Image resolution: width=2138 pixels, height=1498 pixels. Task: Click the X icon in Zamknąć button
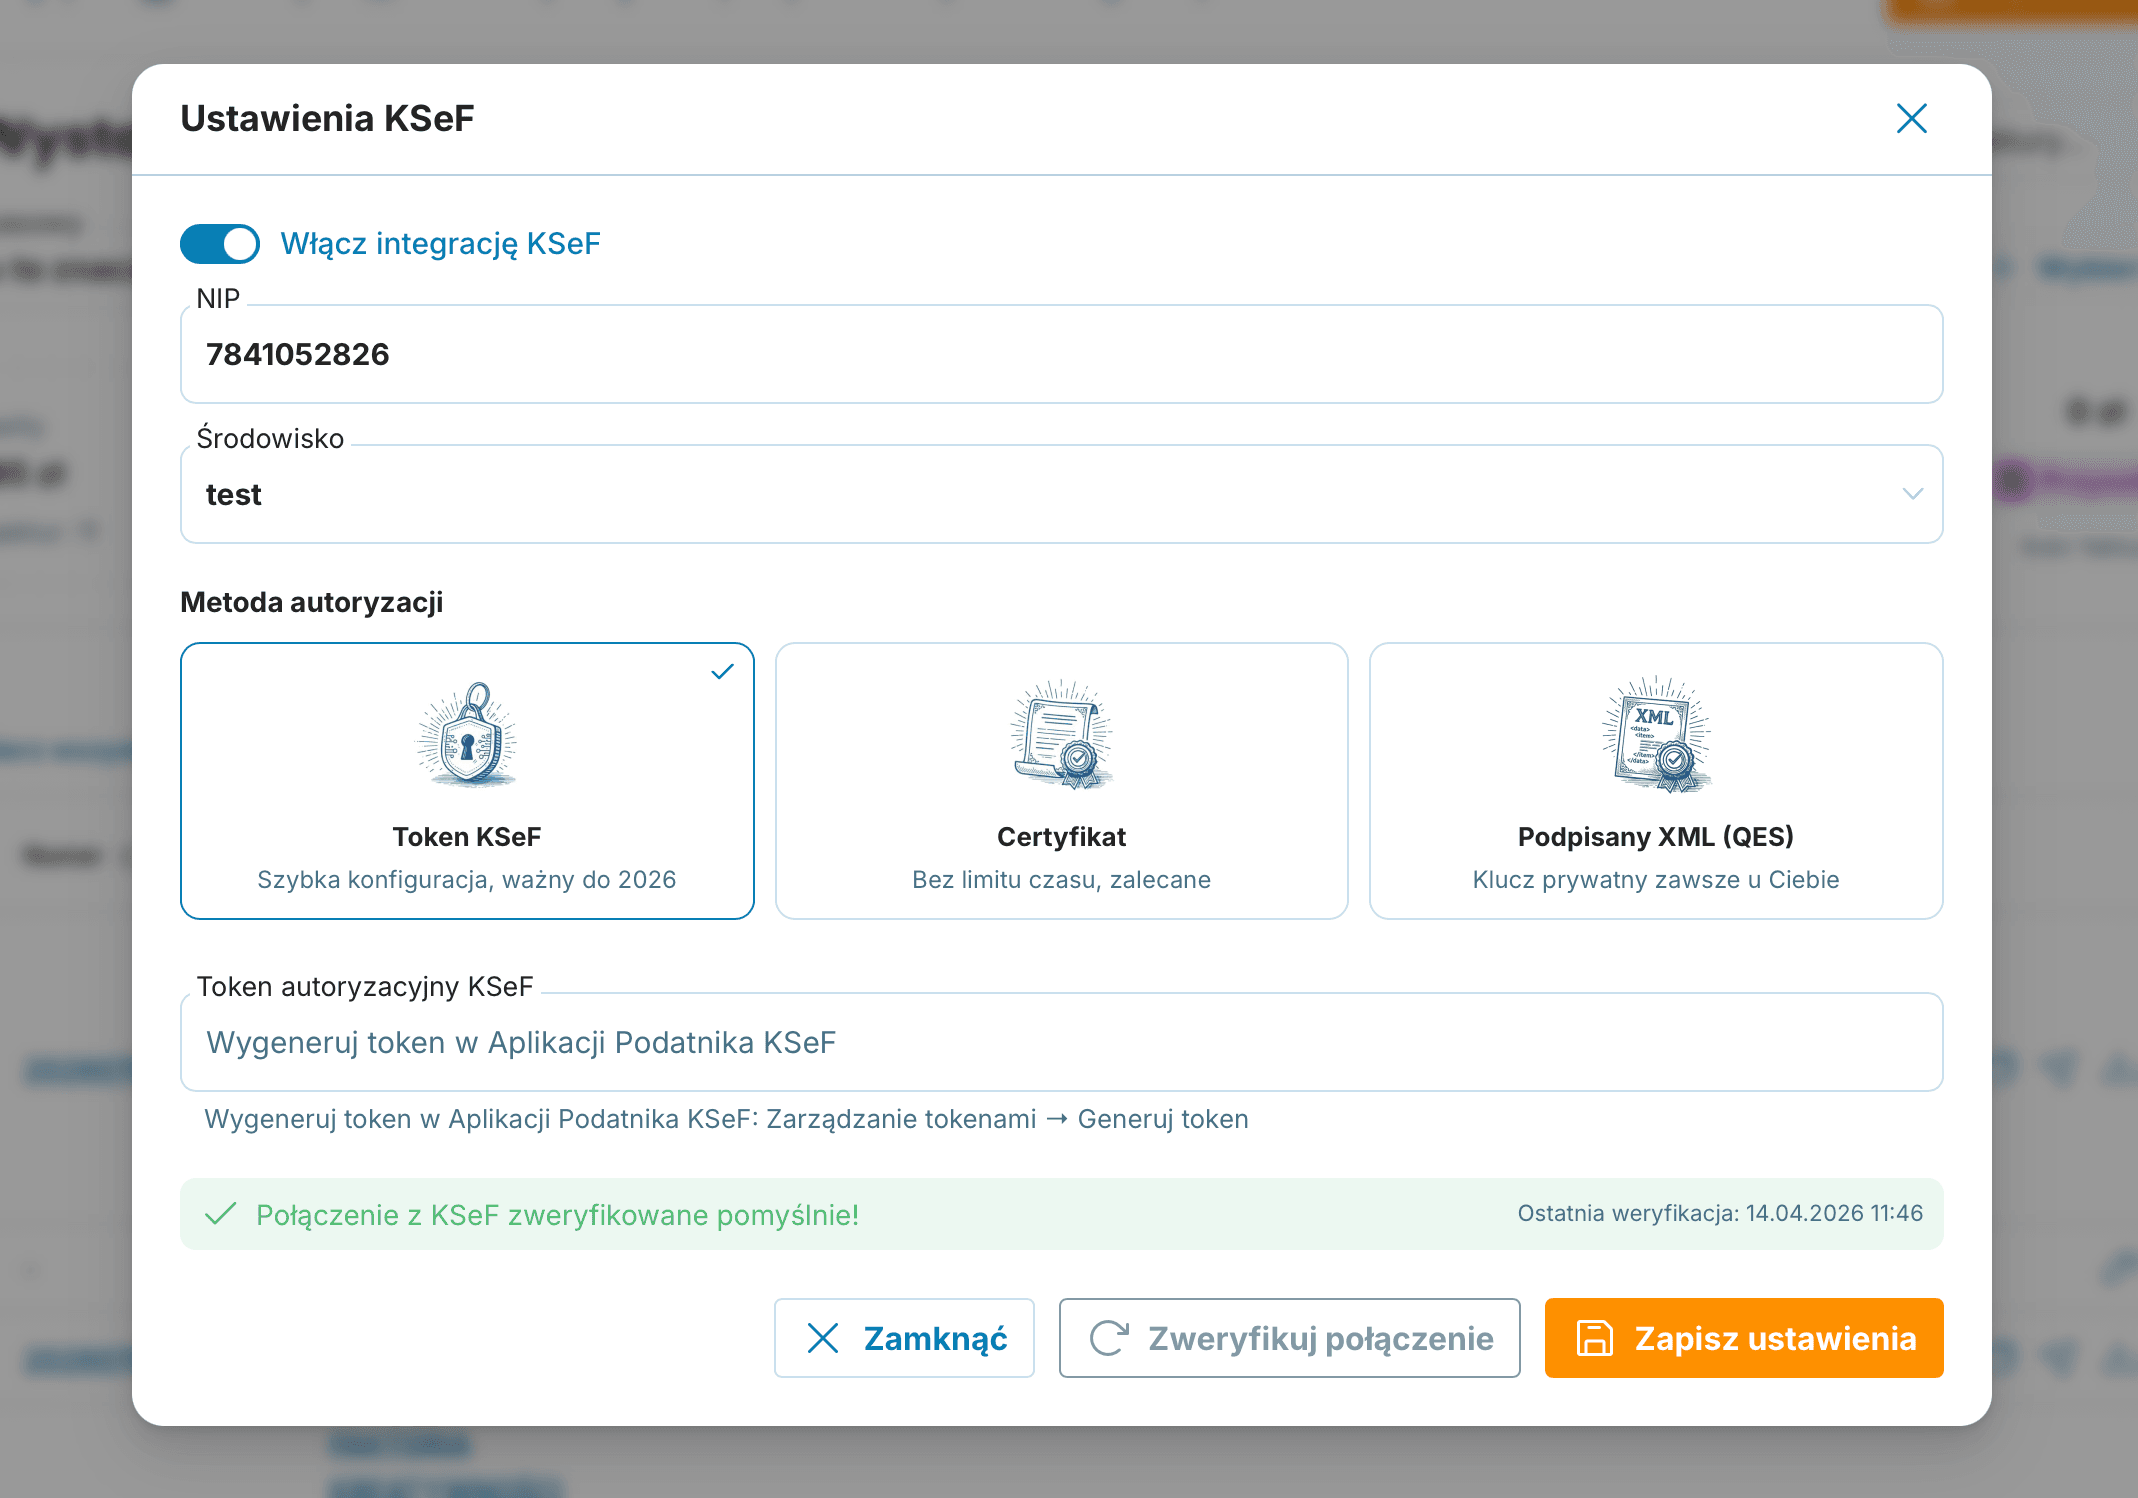(822, 1338)
